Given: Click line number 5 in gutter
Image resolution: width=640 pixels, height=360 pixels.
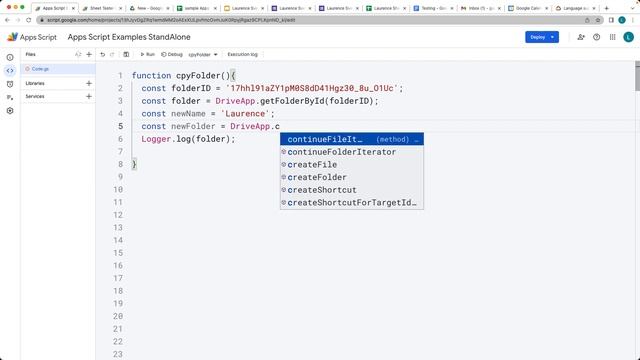Looking at the screenshot, I should 120,127.
